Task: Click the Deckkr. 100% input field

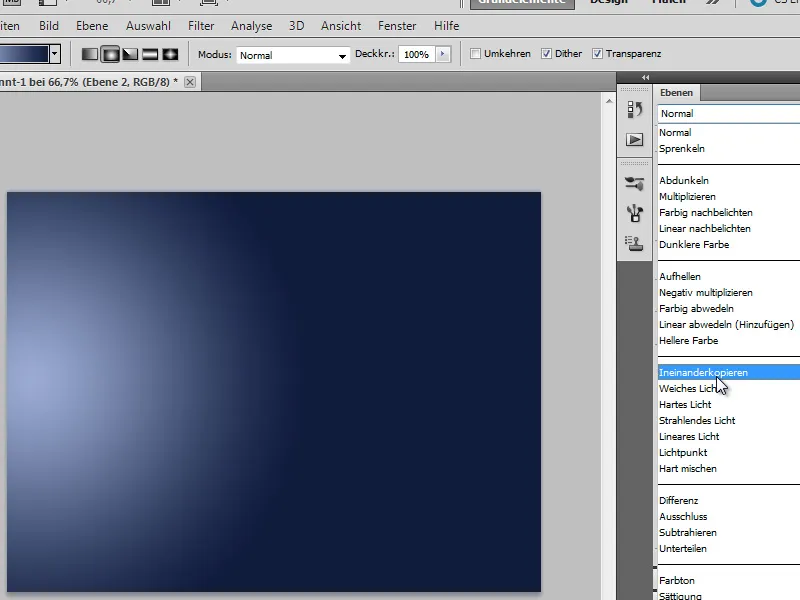Action: tap(417, 55)
